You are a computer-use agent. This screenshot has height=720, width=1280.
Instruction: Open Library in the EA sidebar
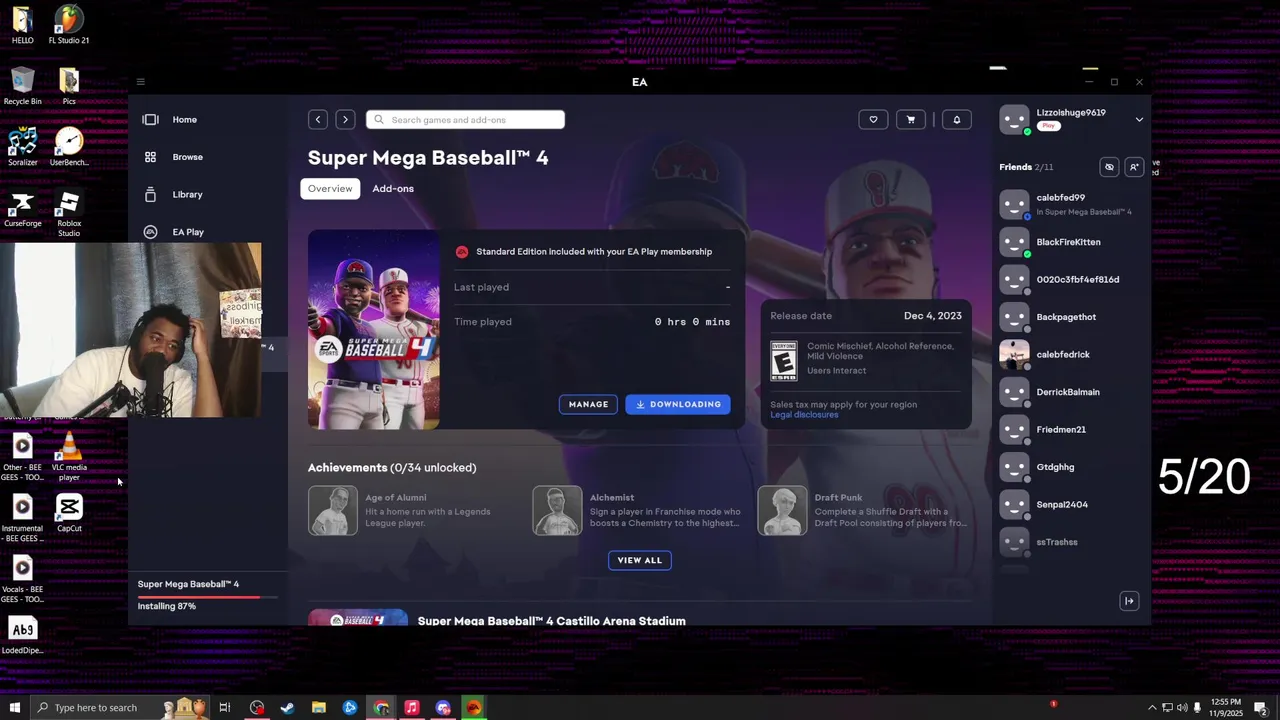(187, 195)
